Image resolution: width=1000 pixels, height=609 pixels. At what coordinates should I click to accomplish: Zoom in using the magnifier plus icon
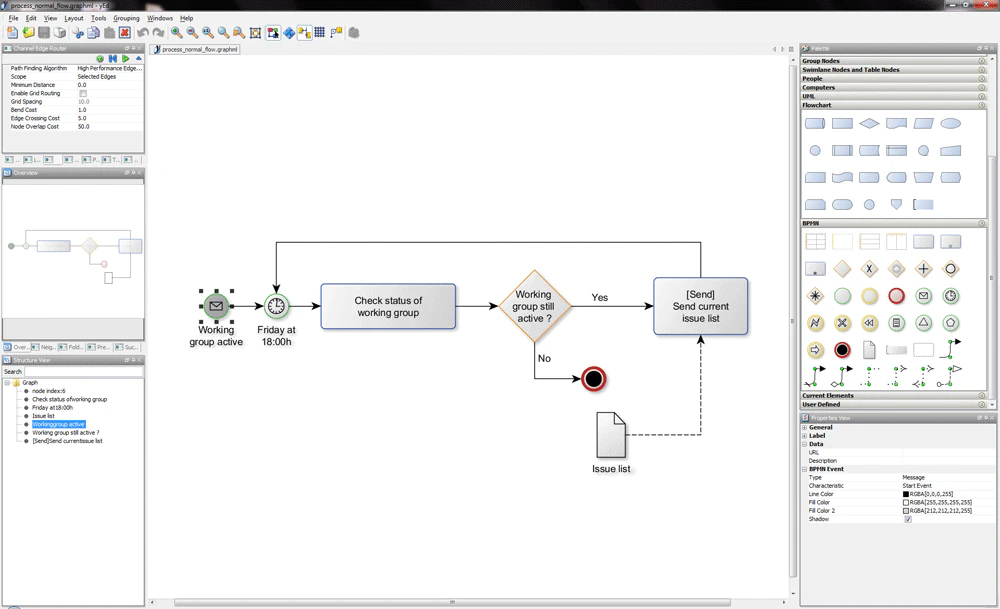click(175, 32)
